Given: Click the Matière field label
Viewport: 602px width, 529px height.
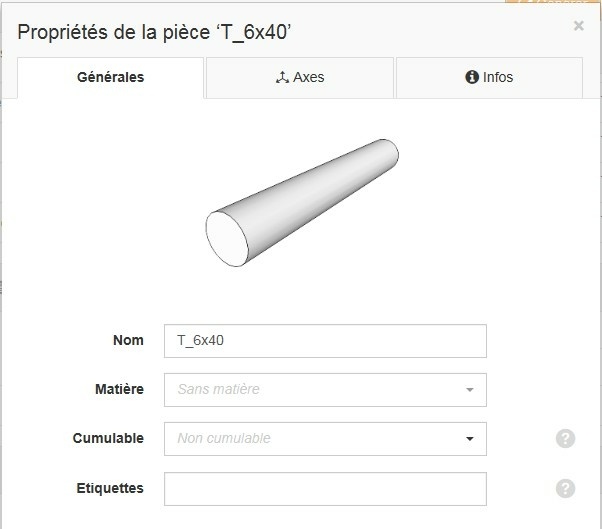Looking at the screenshot, I should pos(119,389).
